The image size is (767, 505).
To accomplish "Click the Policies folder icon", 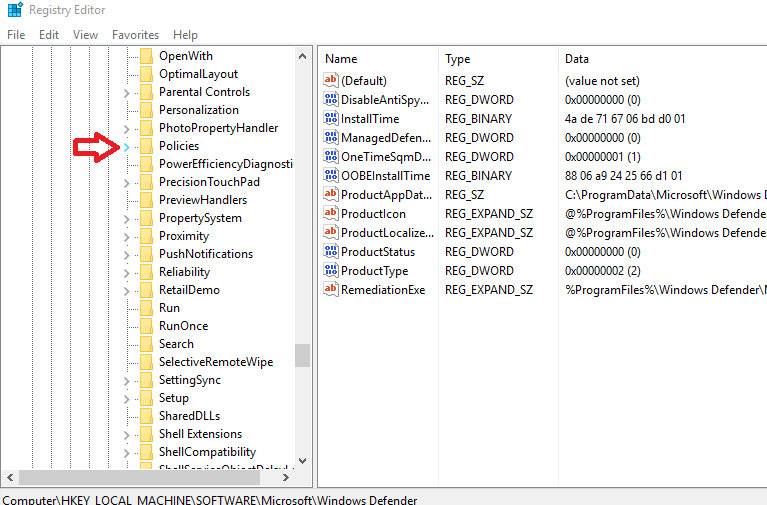I will pyautogui.click(x=146, y=146).
